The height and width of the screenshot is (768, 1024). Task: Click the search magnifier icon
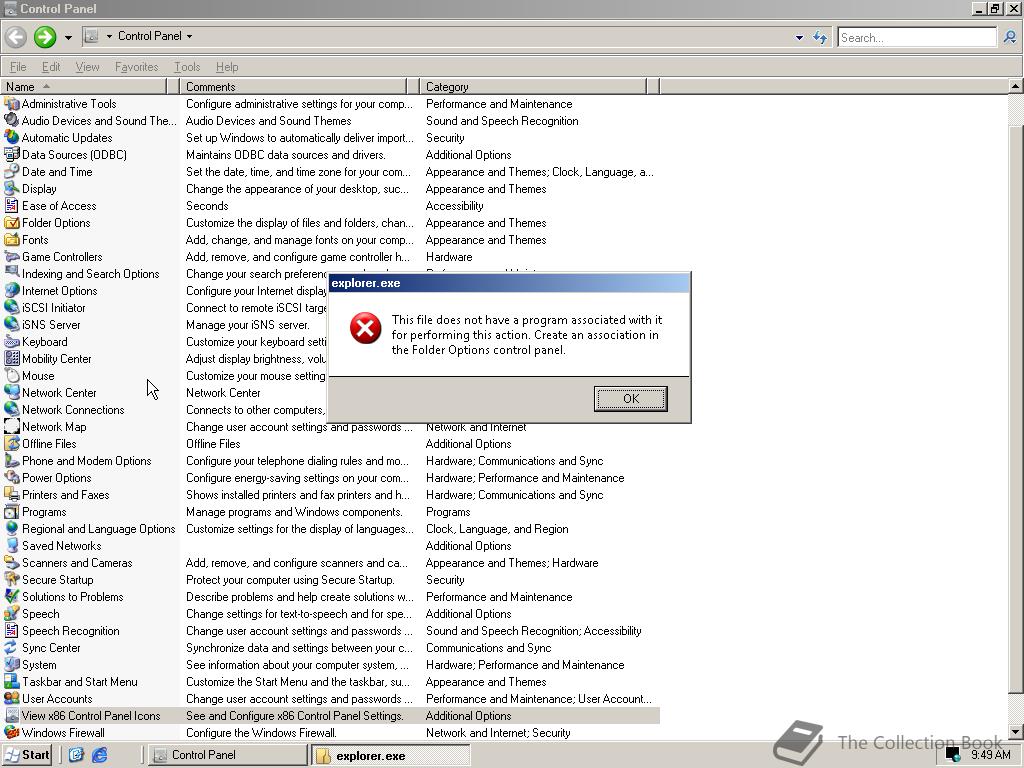pos(1010,37)
